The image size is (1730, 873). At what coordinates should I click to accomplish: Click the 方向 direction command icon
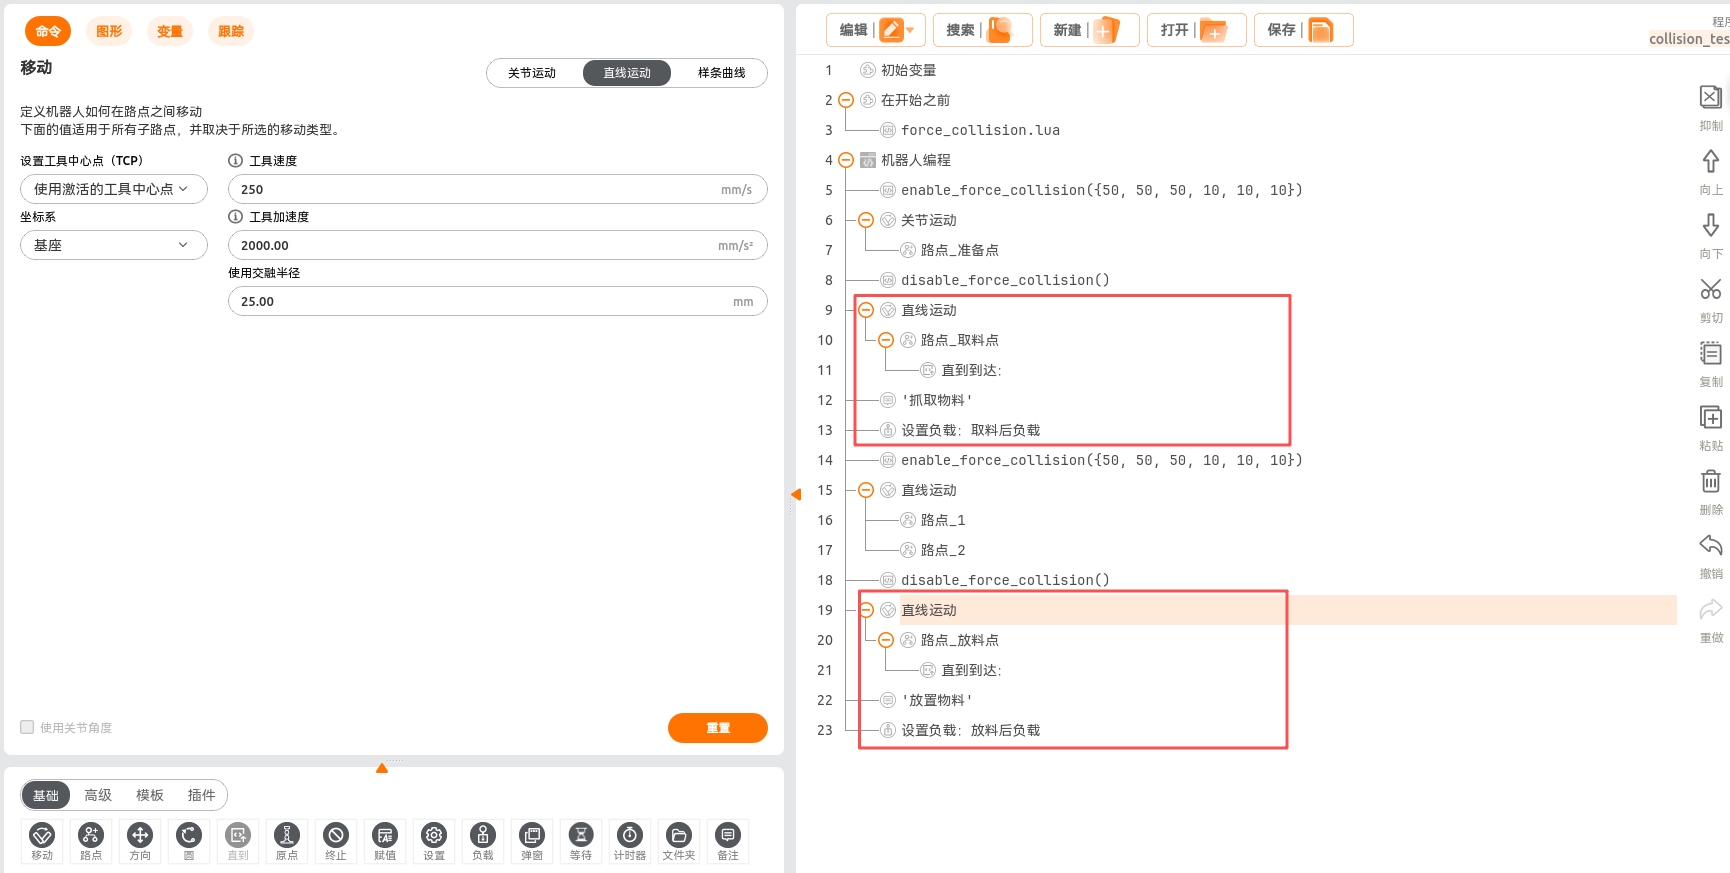tap(140, 836)
